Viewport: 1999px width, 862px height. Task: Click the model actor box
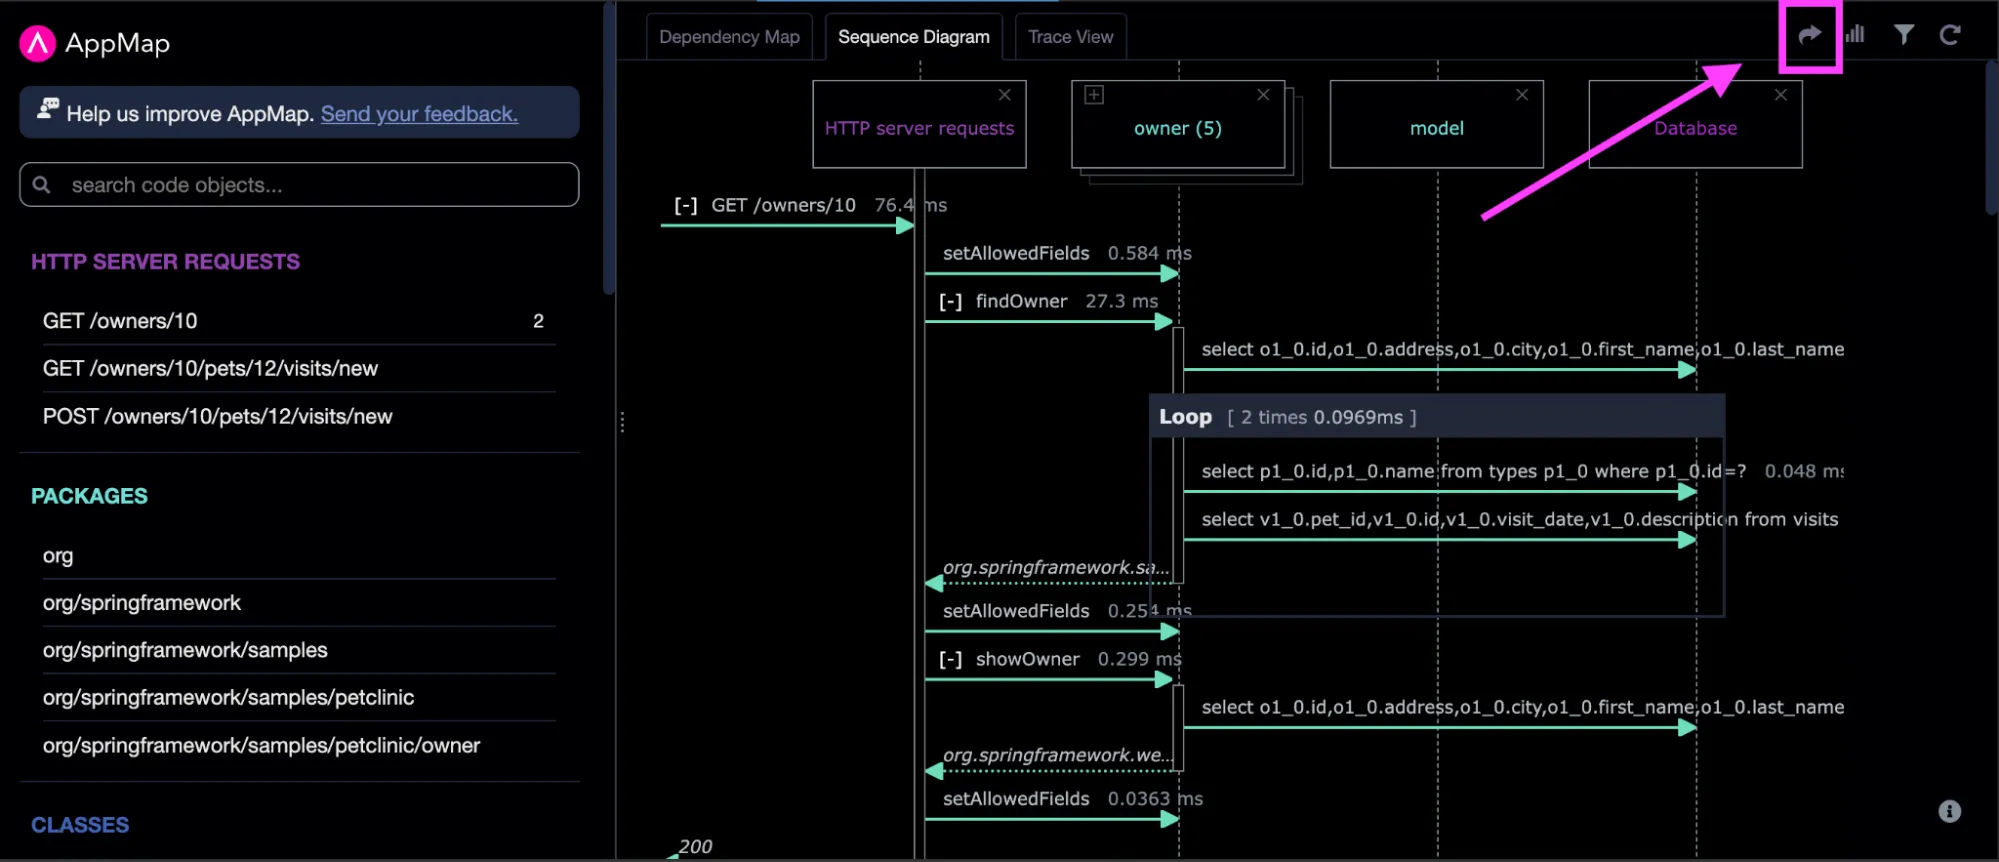pyautogui.click(x=1436, y=124)
